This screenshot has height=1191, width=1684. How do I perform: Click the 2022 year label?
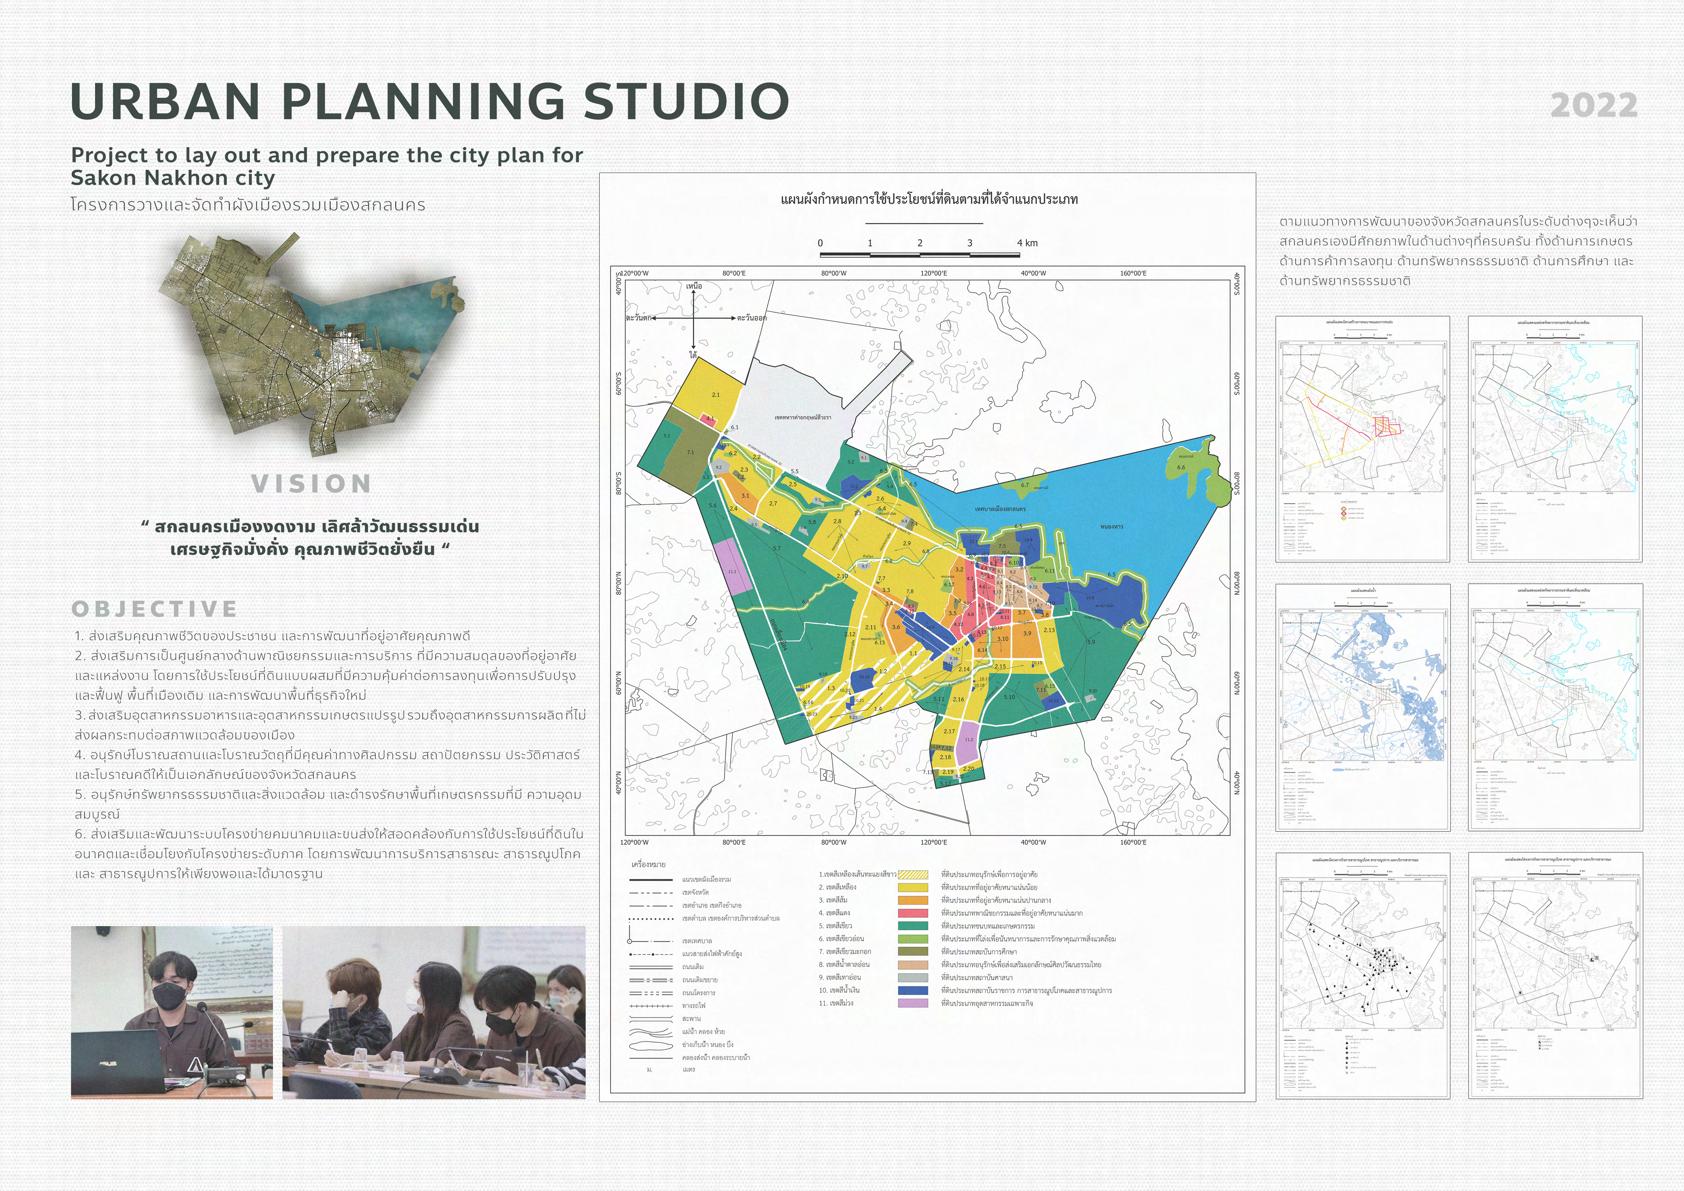coord(1594,105)
